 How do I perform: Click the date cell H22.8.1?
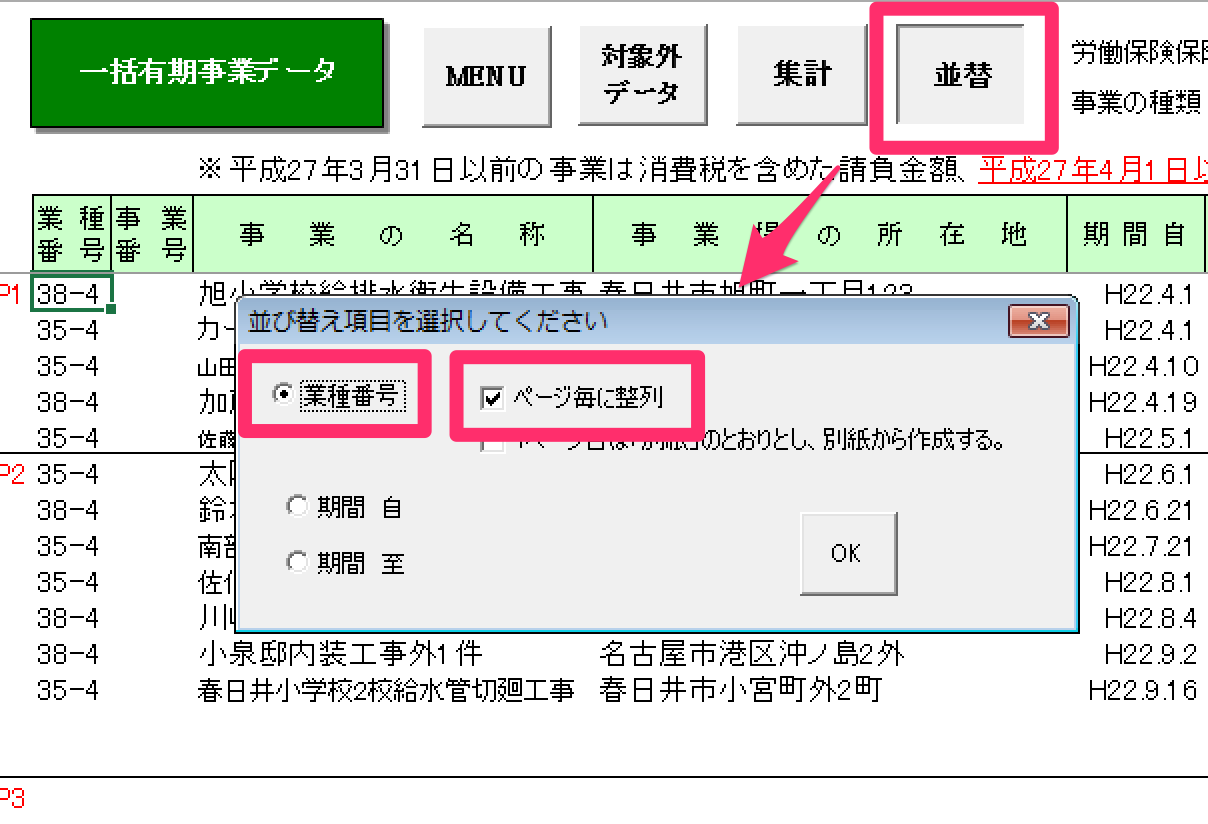pos(1150,582)
